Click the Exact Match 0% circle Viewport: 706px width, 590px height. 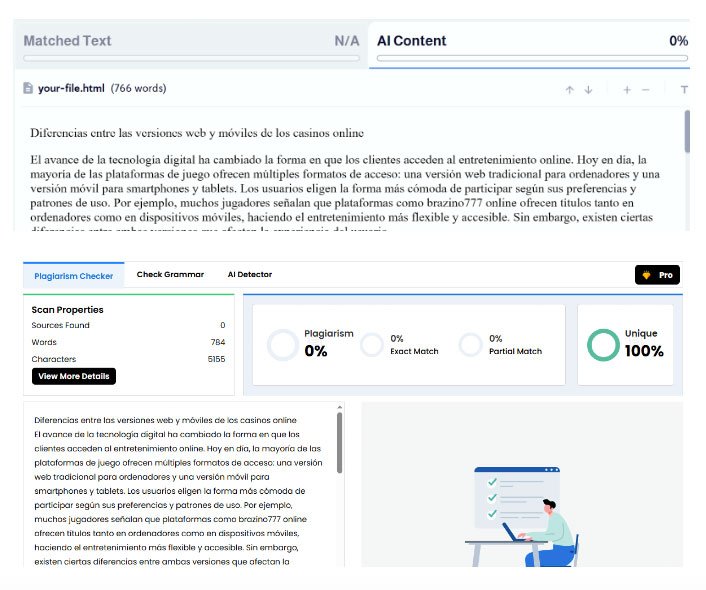pyautogui.click(x=372, y=344)
